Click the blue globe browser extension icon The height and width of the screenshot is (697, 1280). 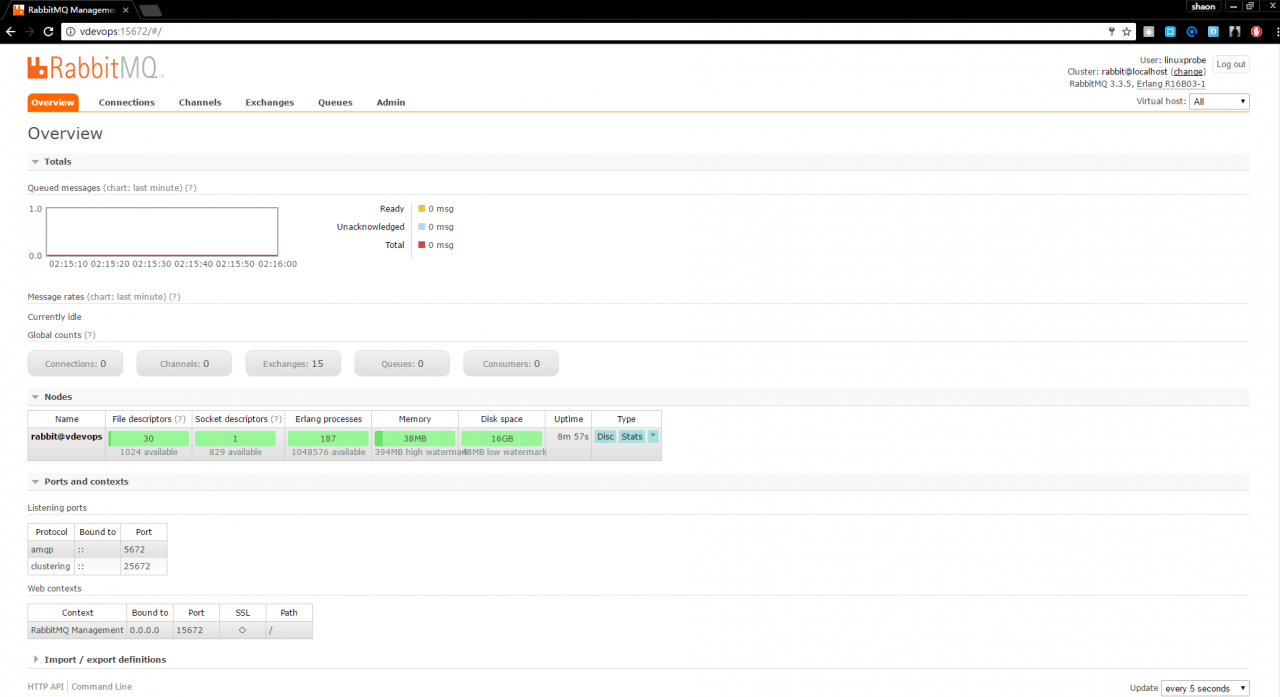(x=1190, y=31)
